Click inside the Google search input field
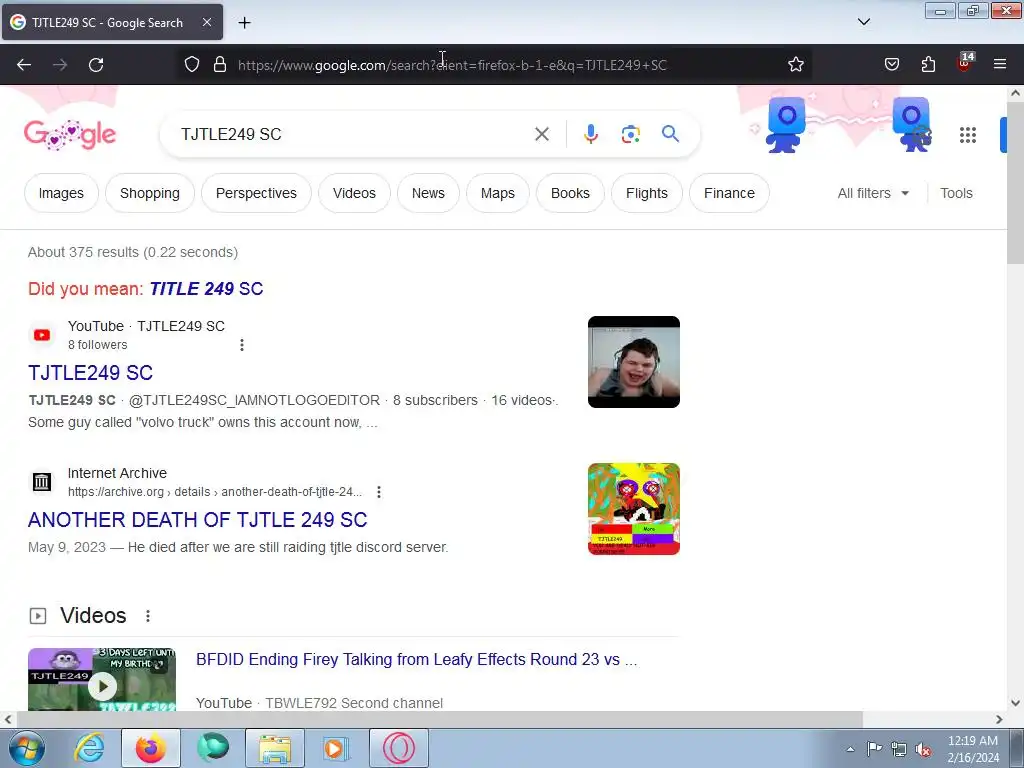1024x768 pixels. (353, 135)
